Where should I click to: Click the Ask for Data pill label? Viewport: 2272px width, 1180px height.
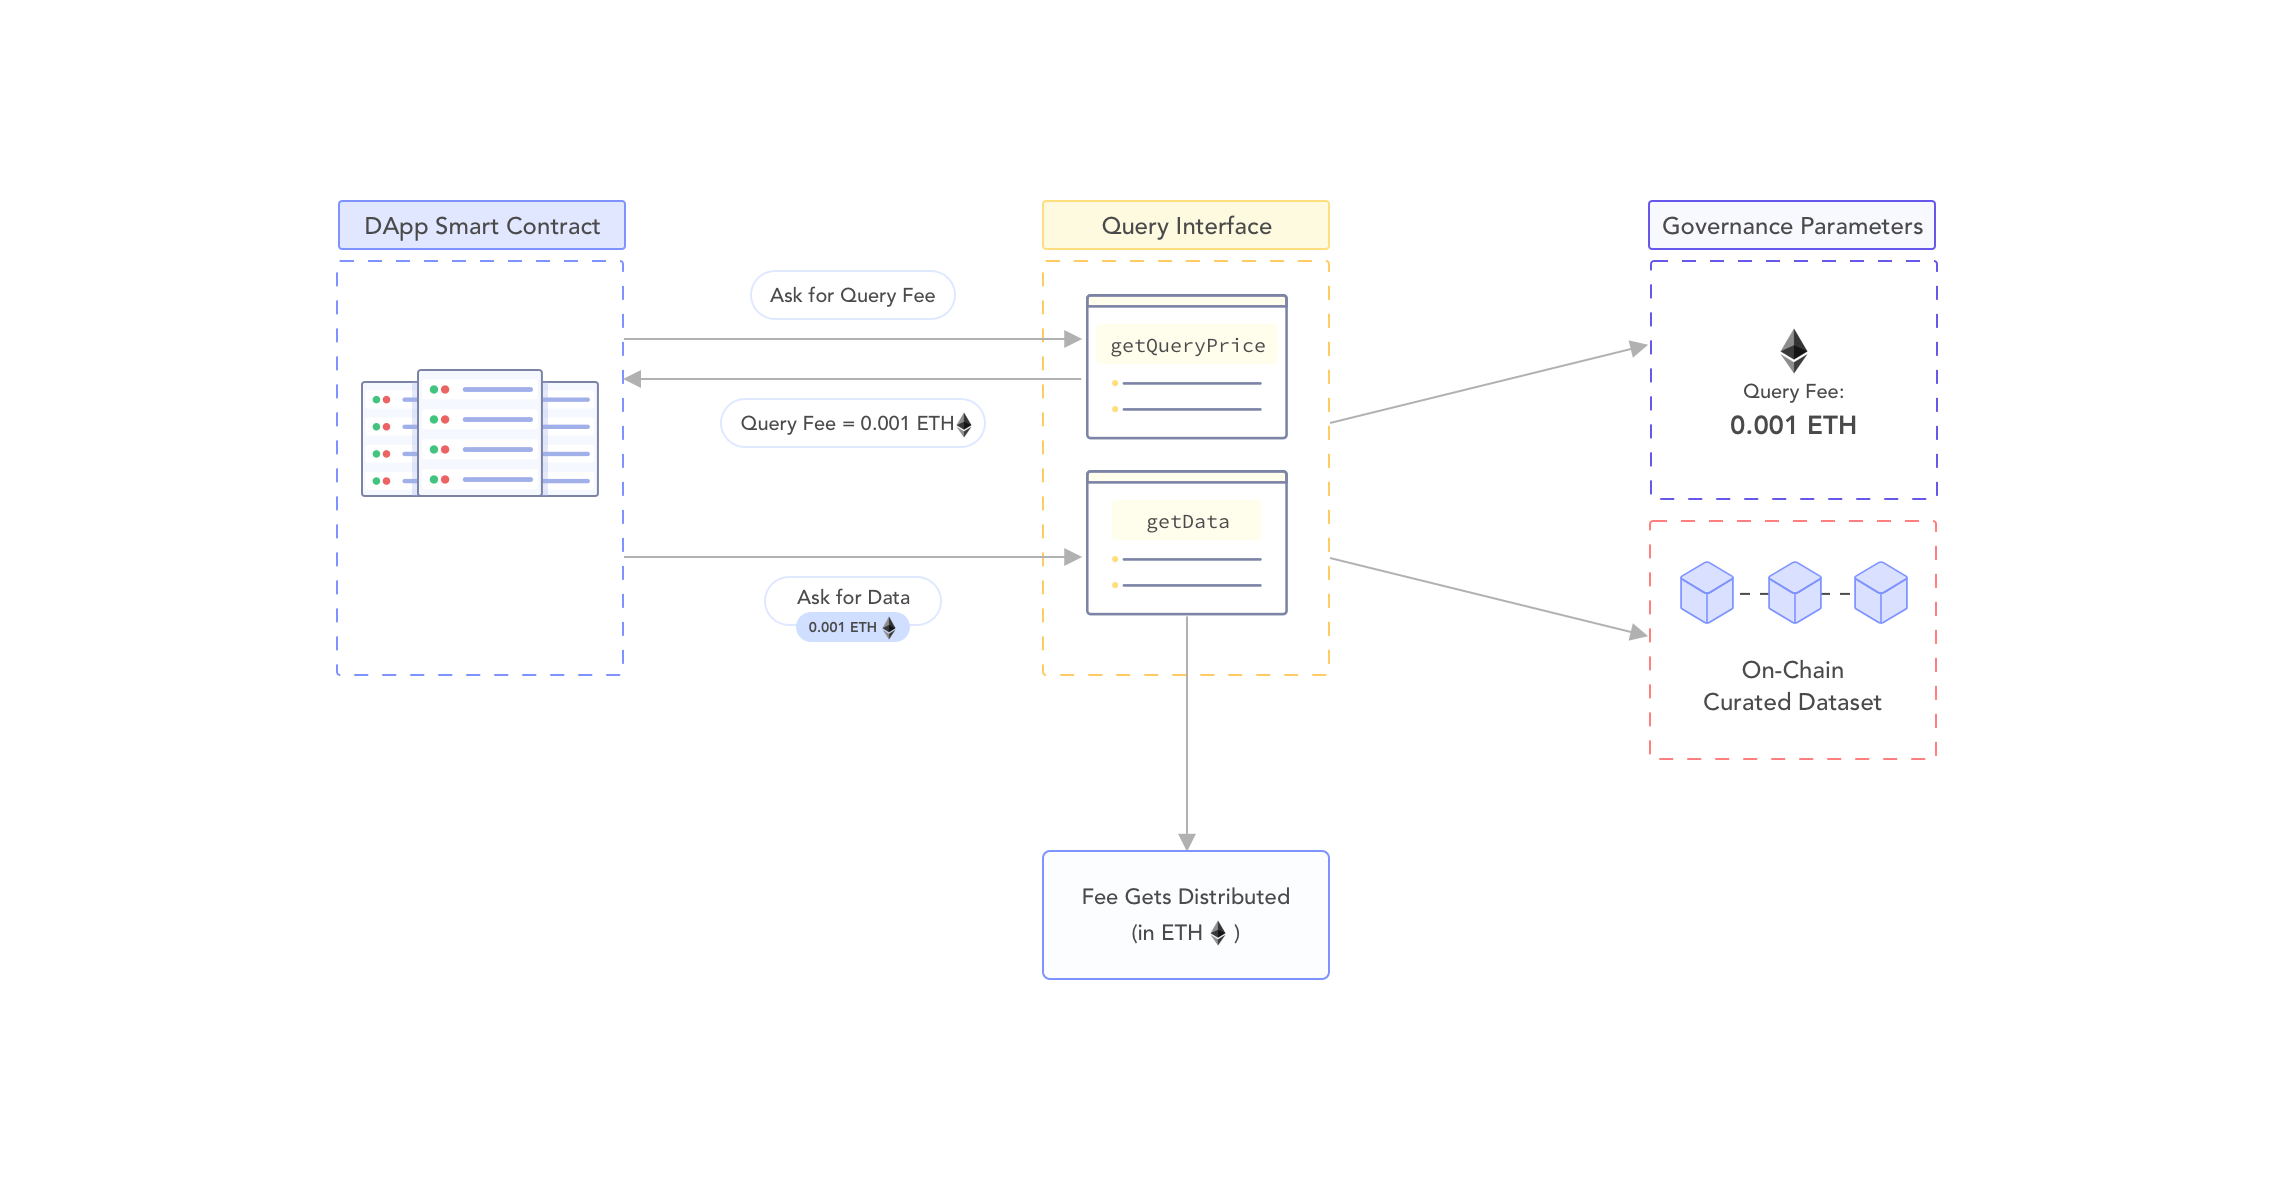(x=852, y=597)
